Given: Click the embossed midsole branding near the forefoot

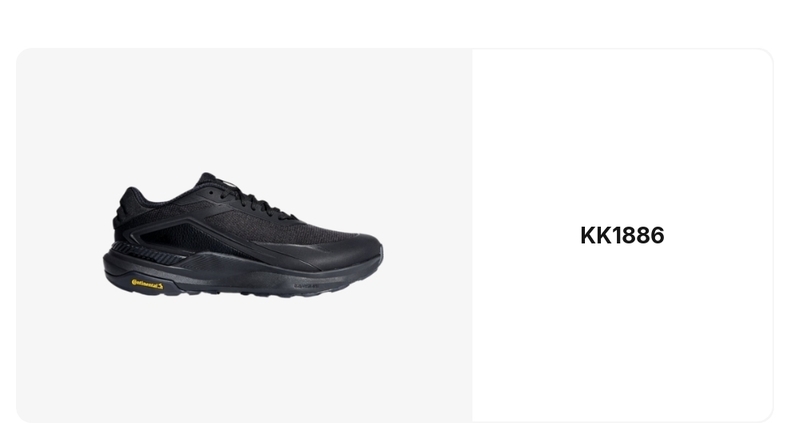Looking at the screenshot, I should 306,286.
